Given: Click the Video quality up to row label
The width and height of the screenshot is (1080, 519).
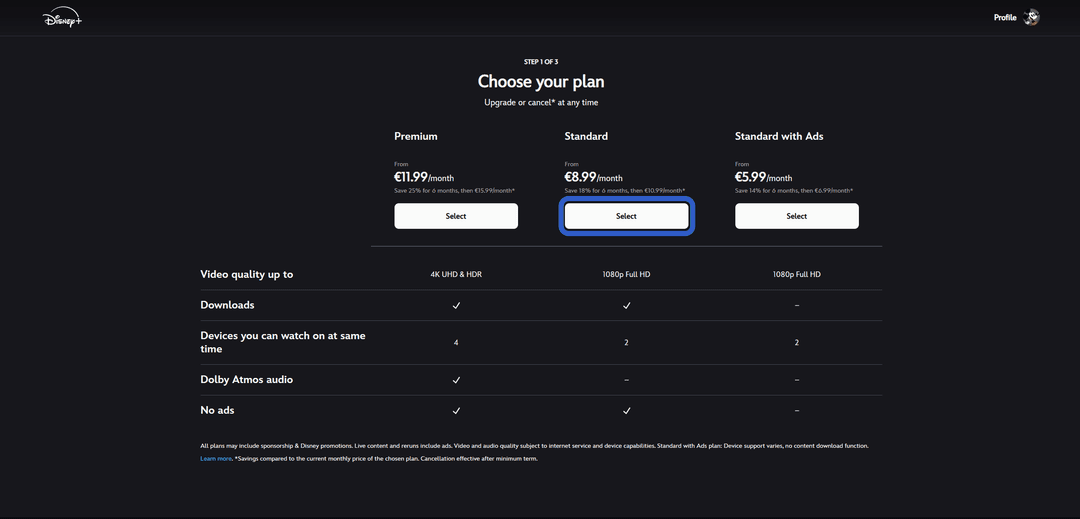Looking at the screenshot, I should click(247, 275).
